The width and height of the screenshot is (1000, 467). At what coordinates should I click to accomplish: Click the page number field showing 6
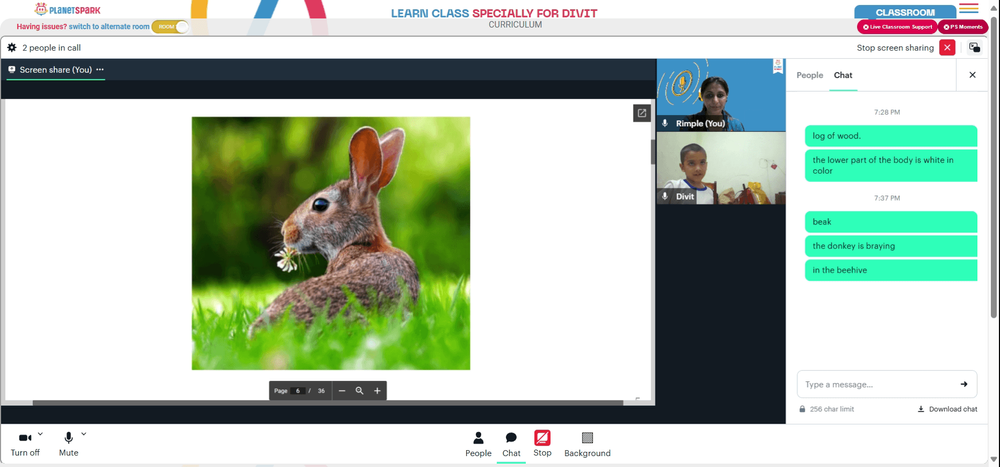pos(298,390)
